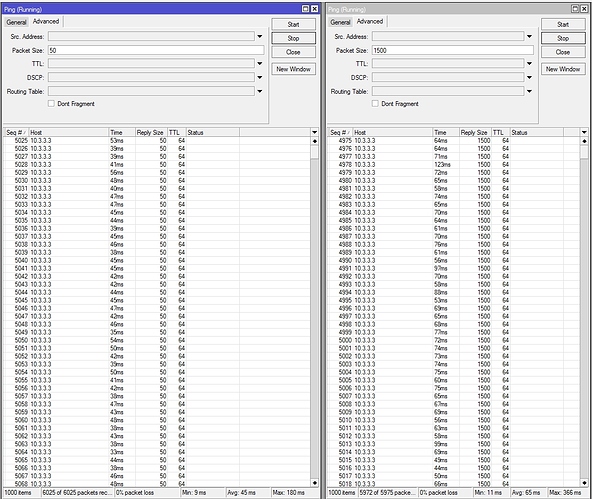Screen dimensions: 592x499
Task: Click TTL input field in right window
Action: tap(448, 64)
